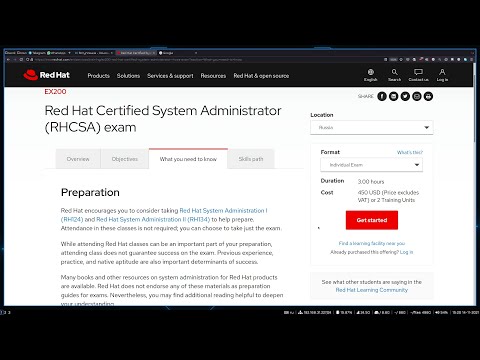480x360 pixels.
Task: Click the Red Hat logo
Action: [x=46, y=75]
